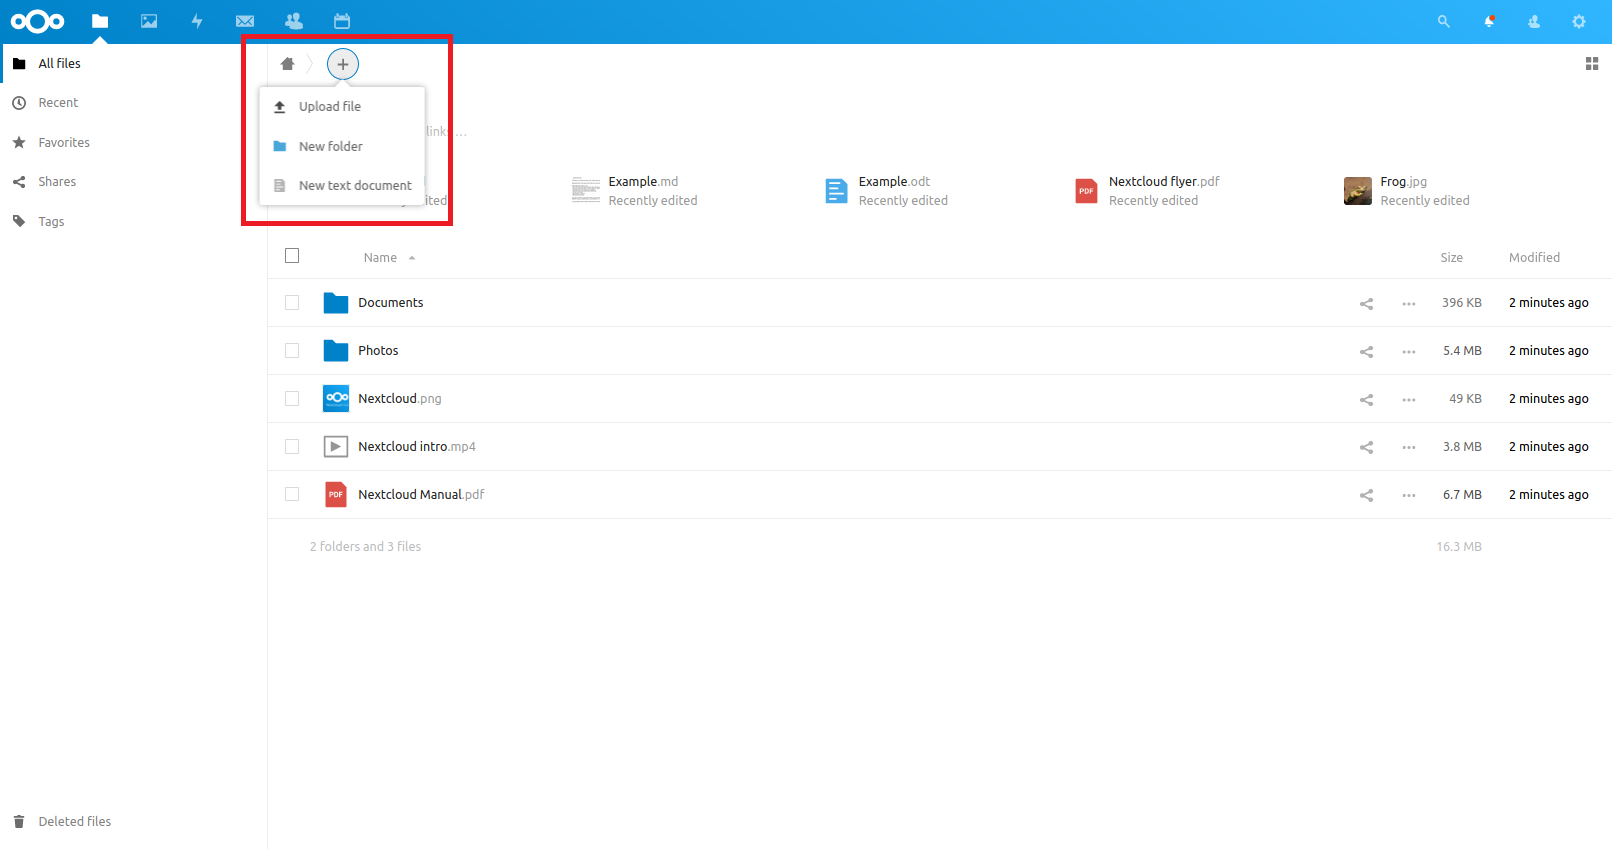This screenshot has height=849, width=1612.
Task: Share Nextcloud.png file
Action: (x=1366, y=399)
